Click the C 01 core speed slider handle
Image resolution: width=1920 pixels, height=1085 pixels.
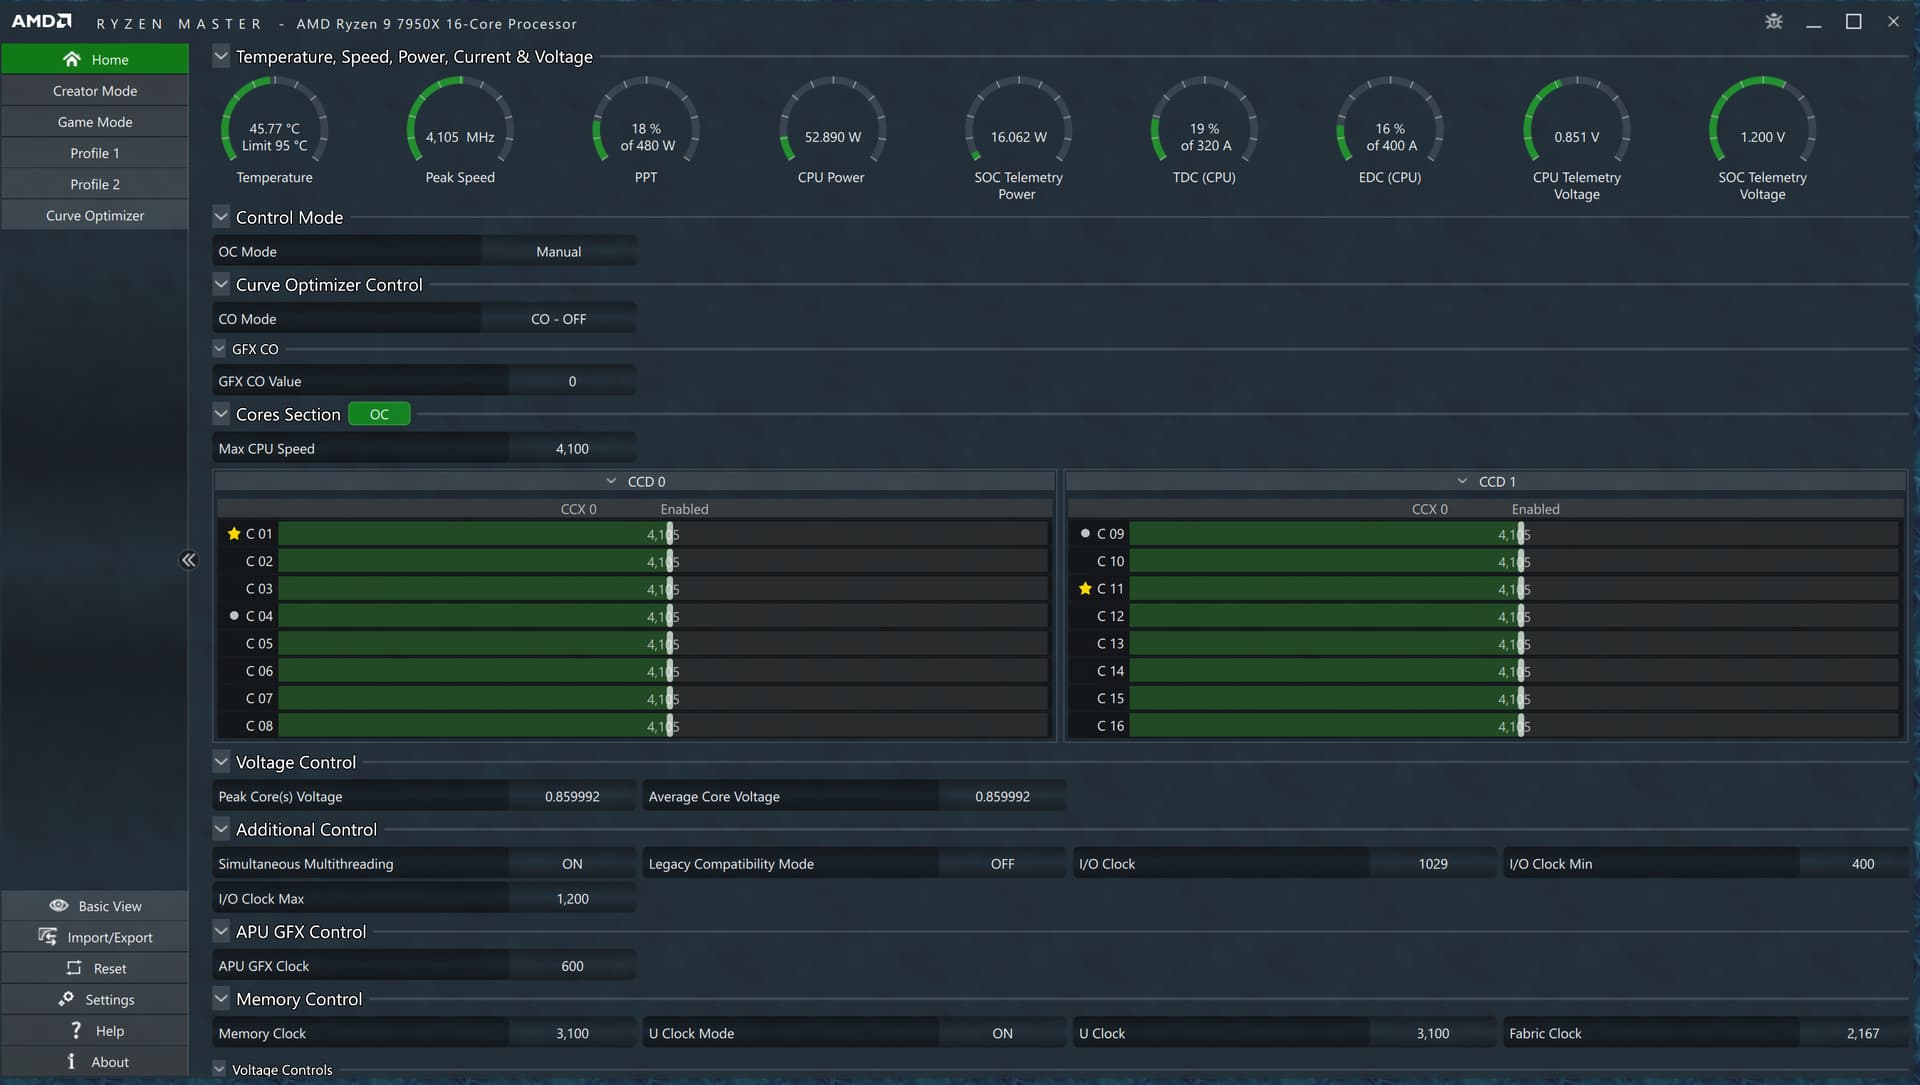click(x=669, y=534)
